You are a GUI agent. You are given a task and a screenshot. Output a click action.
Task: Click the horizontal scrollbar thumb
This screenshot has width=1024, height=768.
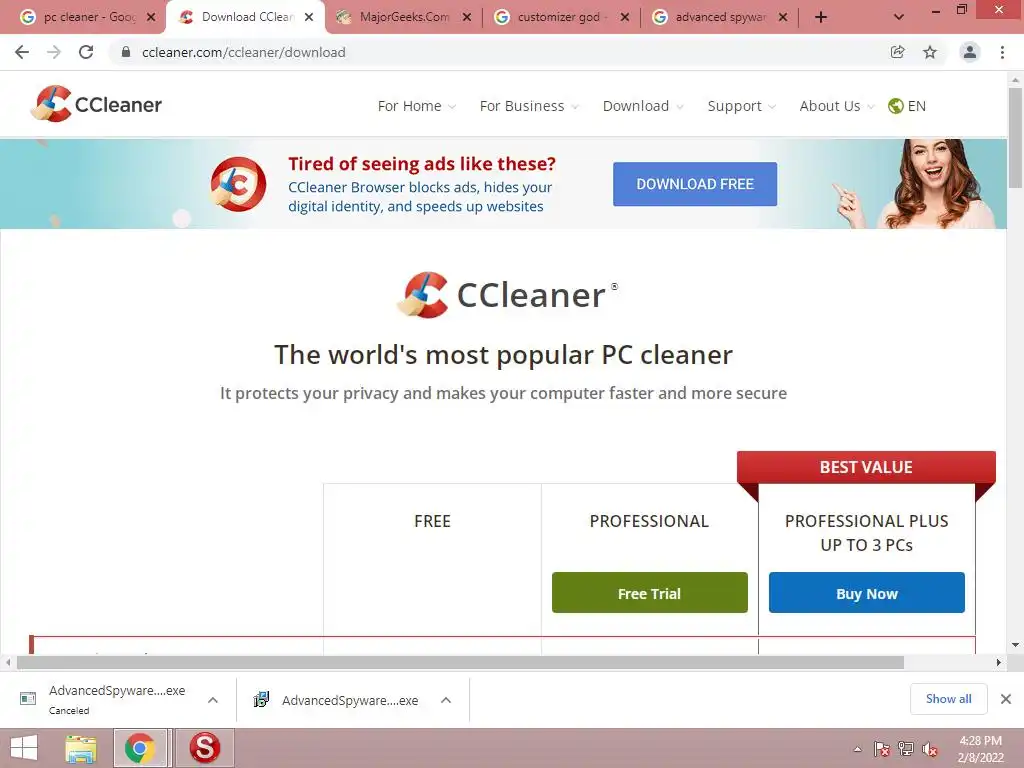(x=460, y=663)
